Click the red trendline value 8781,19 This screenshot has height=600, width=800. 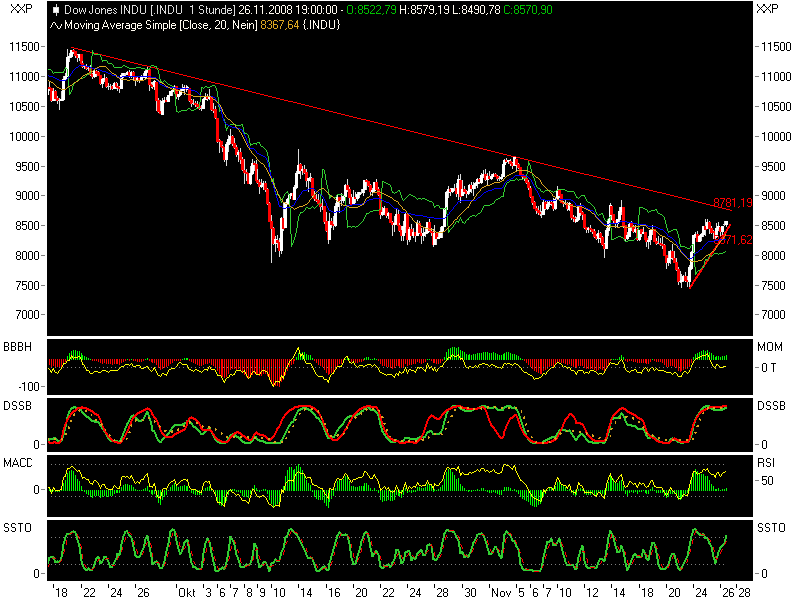point(733,203)
